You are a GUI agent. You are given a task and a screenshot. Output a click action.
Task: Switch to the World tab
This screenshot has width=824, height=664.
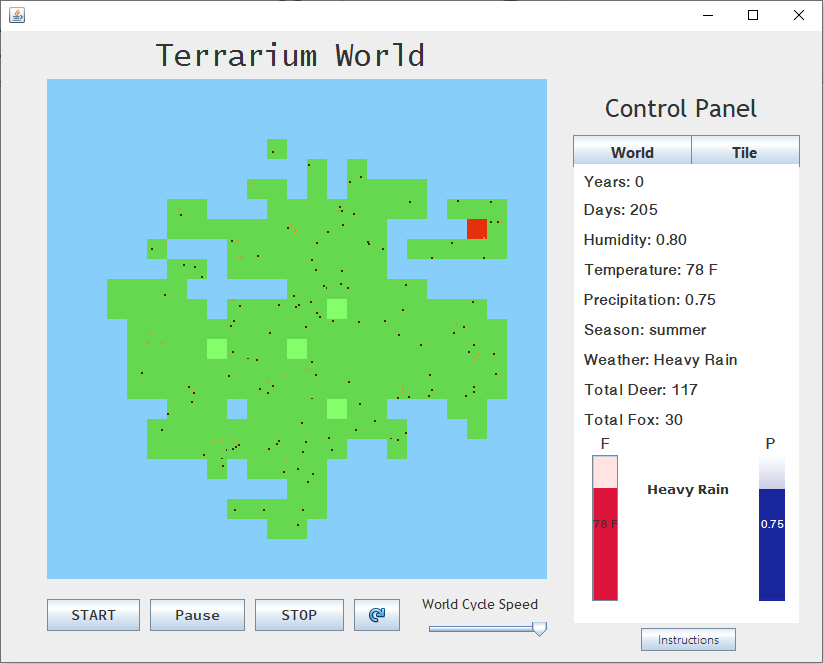632,152
